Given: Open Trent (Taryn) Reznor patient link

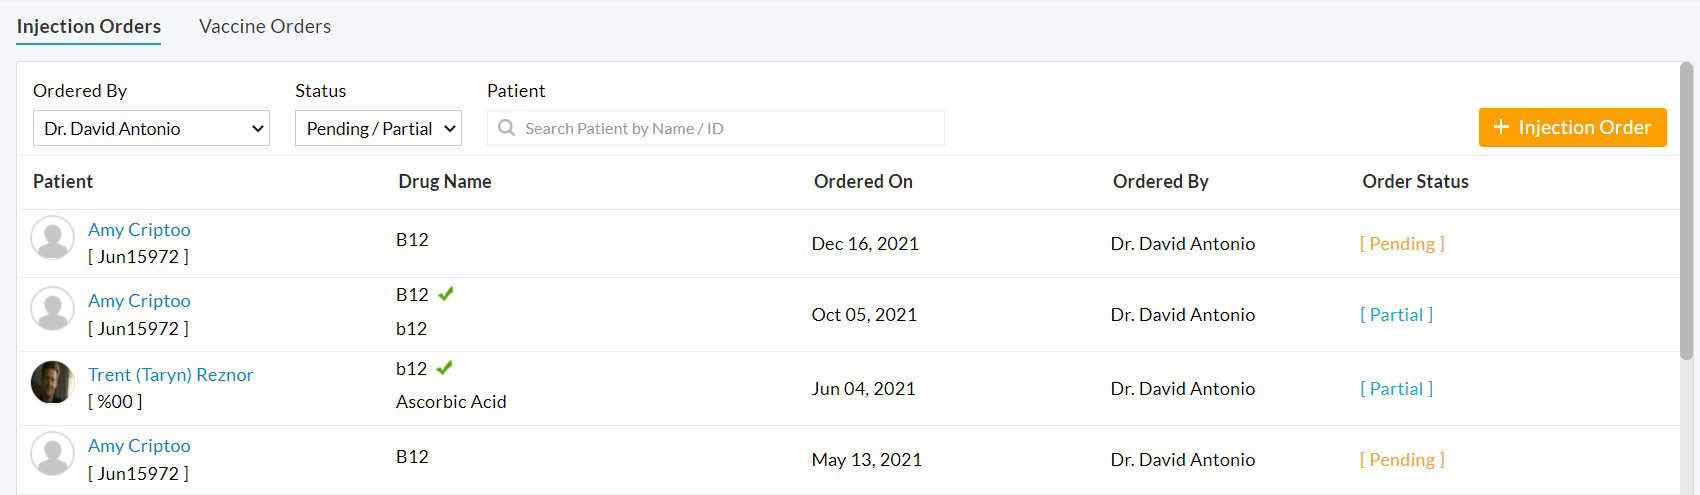Looking at the screenshot, I should [x=171, y=375].
